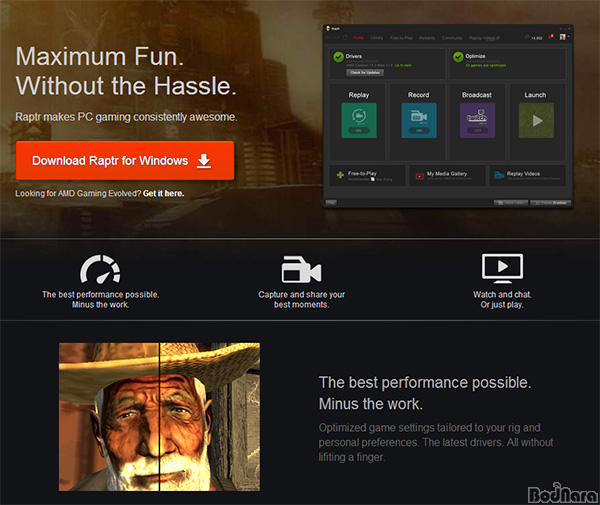The height and width of the screenshot is (505, 600).
Task: Click the Launch play triangle tile
Action: 536,120
